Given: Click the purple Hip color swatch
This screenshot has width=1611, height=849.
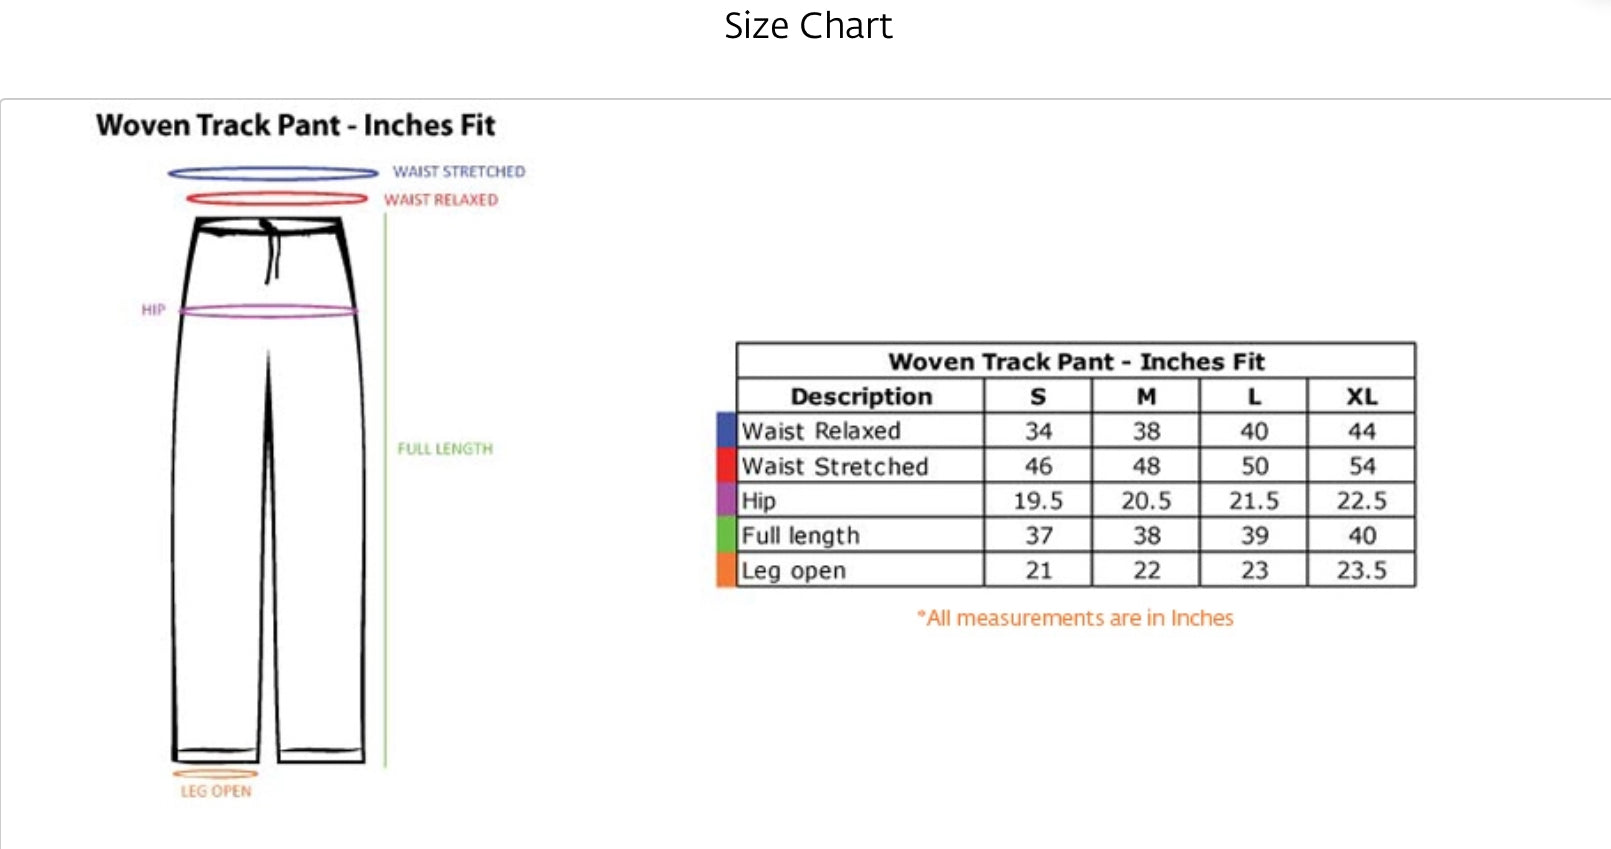Looking at the screenshot, I should tap(726, 500).
